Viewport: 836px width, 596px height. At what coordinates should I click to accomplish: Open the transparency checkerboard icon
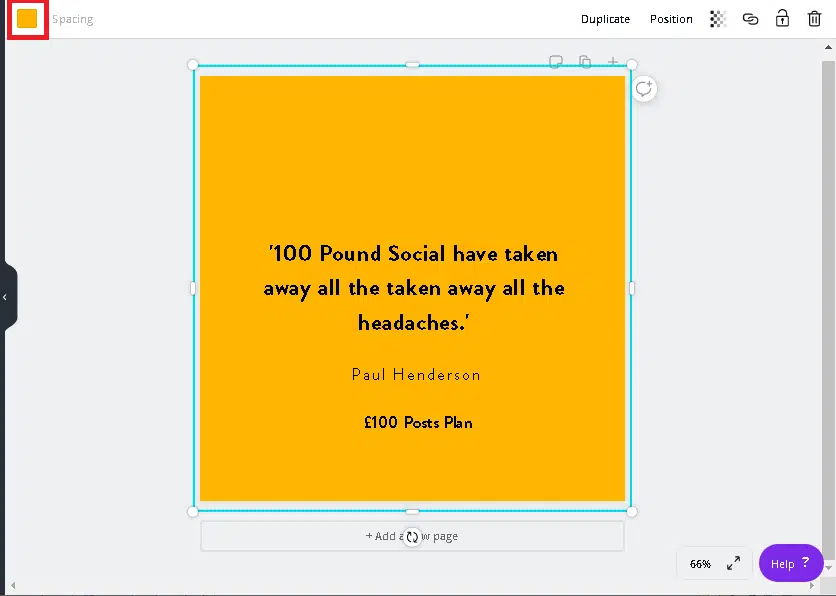pos(718,19)
